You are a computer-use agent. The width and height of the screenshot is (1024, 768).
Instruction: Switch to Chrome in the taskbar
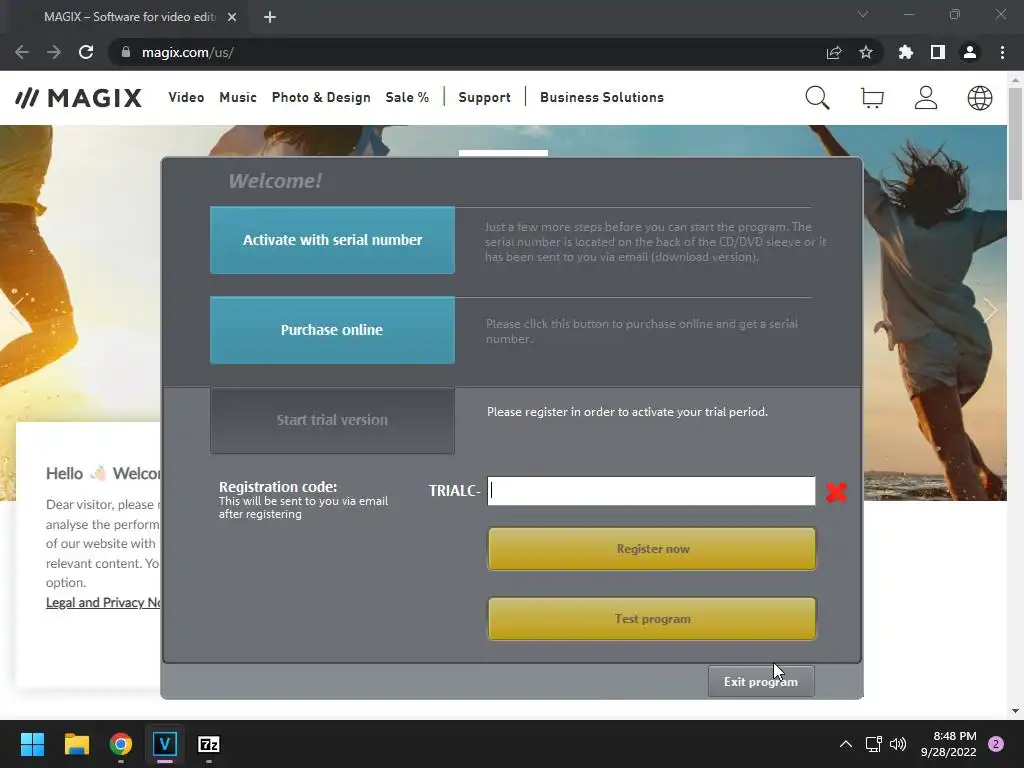(120, 744)
